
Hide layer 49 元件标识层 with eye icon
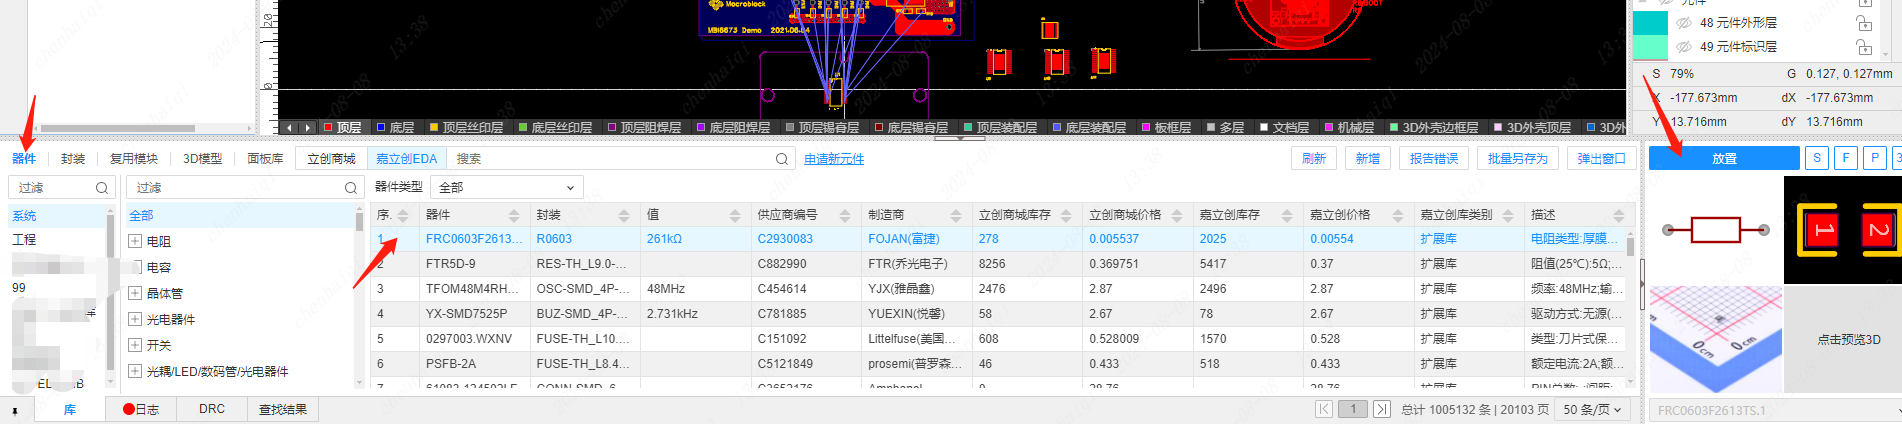[1684, 47]
